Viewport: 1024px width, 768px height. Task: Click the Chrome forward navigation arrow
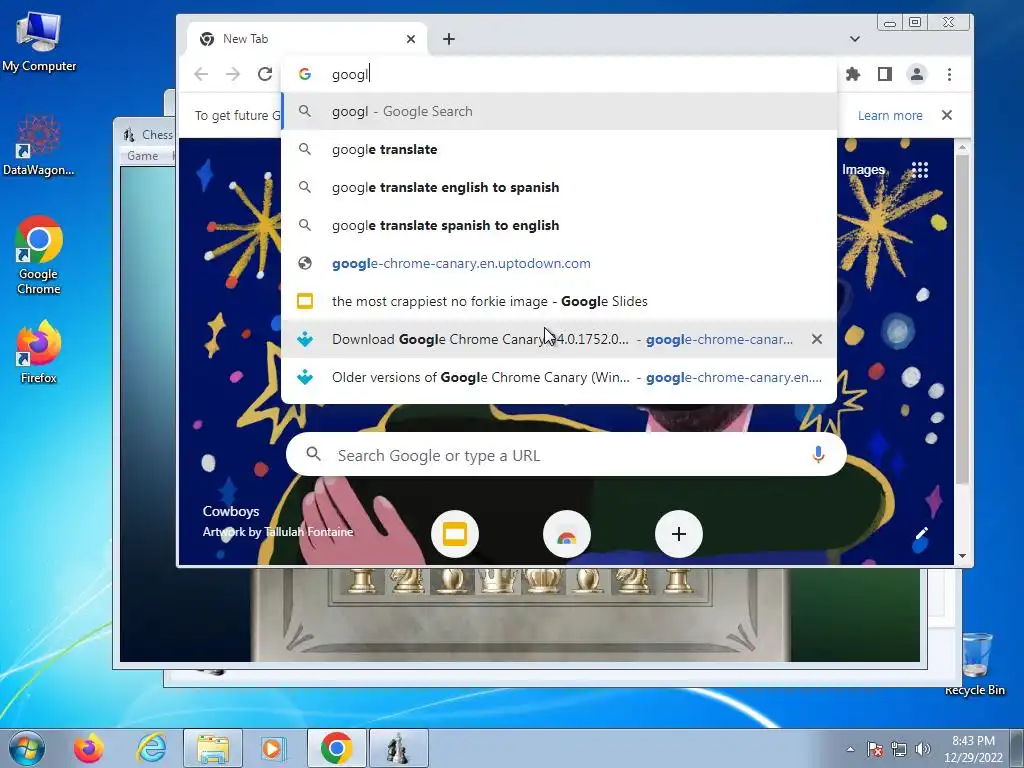(x=232, y=74)
